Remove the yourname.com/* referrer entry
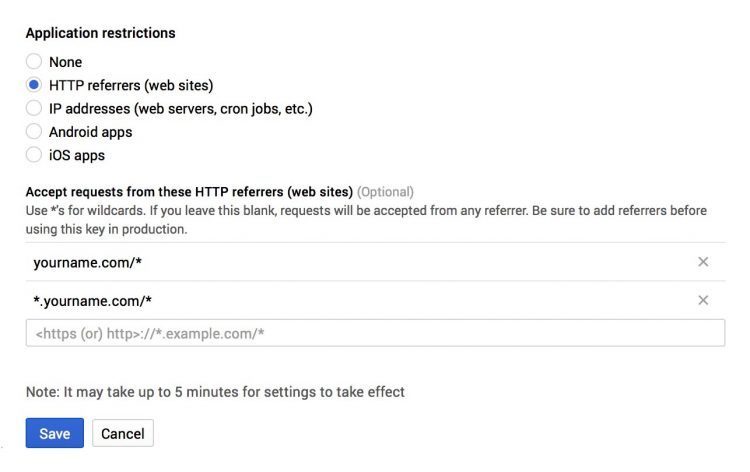 pyautogui.click(x=703, y=262)
